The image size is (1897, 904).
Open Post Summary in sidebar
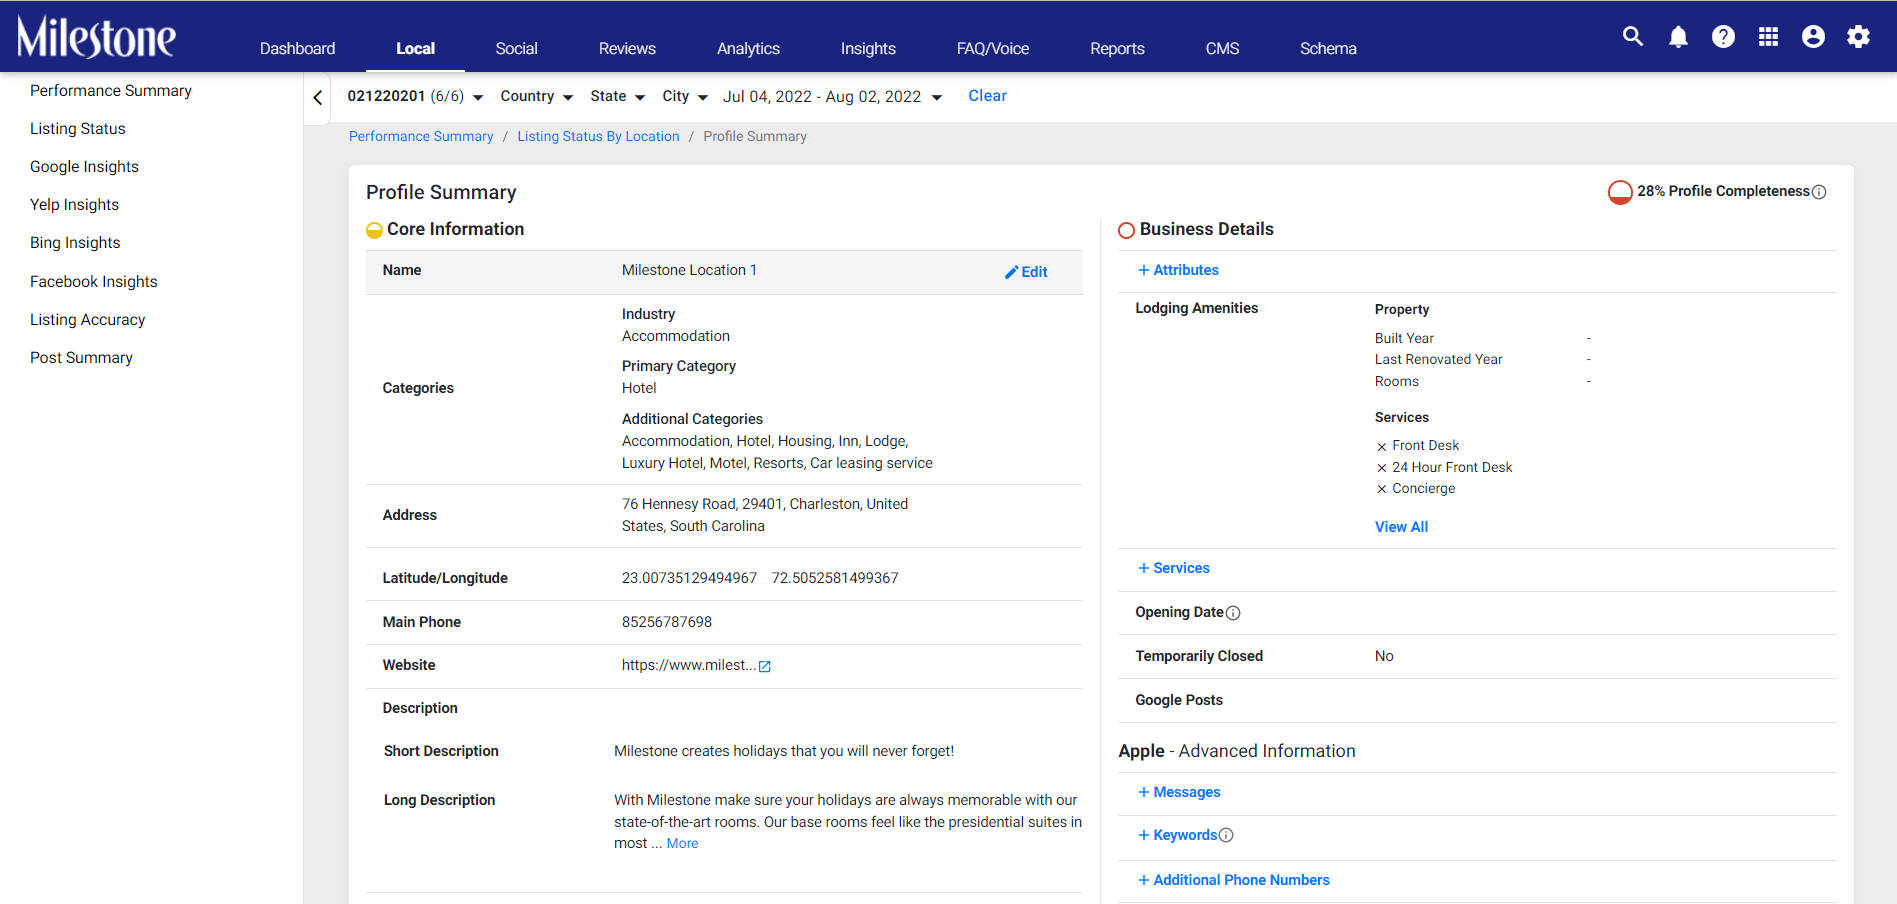(x=81, y=358)
